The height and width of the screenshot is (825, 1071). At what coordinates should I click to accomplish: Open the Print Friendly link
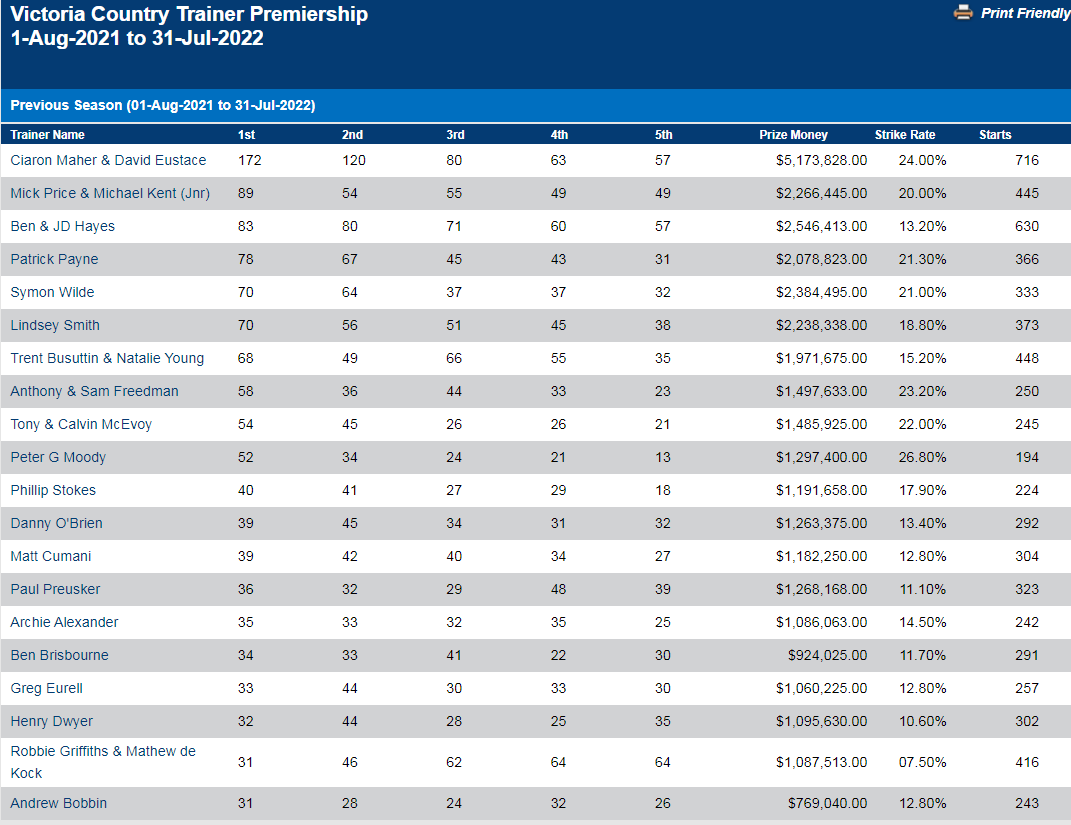(x=1025, y=13)
